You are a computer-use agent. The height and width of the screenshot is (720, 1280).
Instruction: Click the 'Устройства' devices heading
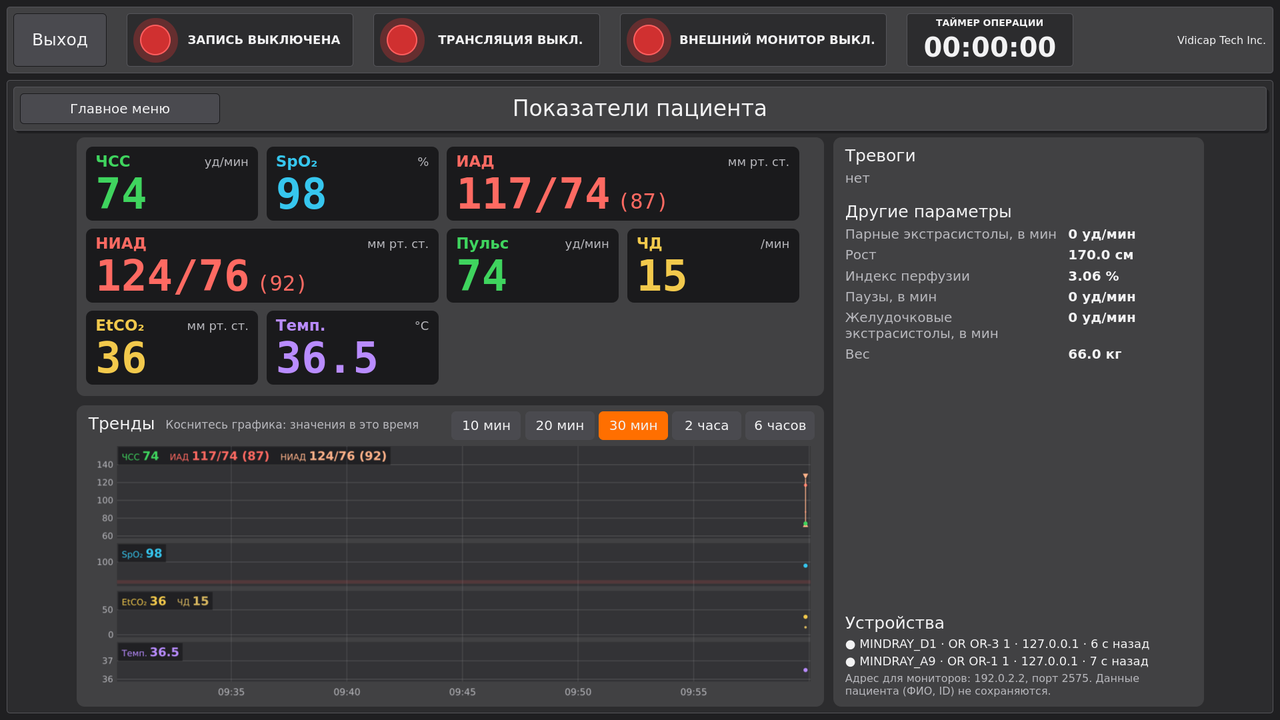[x=894, y=623]
